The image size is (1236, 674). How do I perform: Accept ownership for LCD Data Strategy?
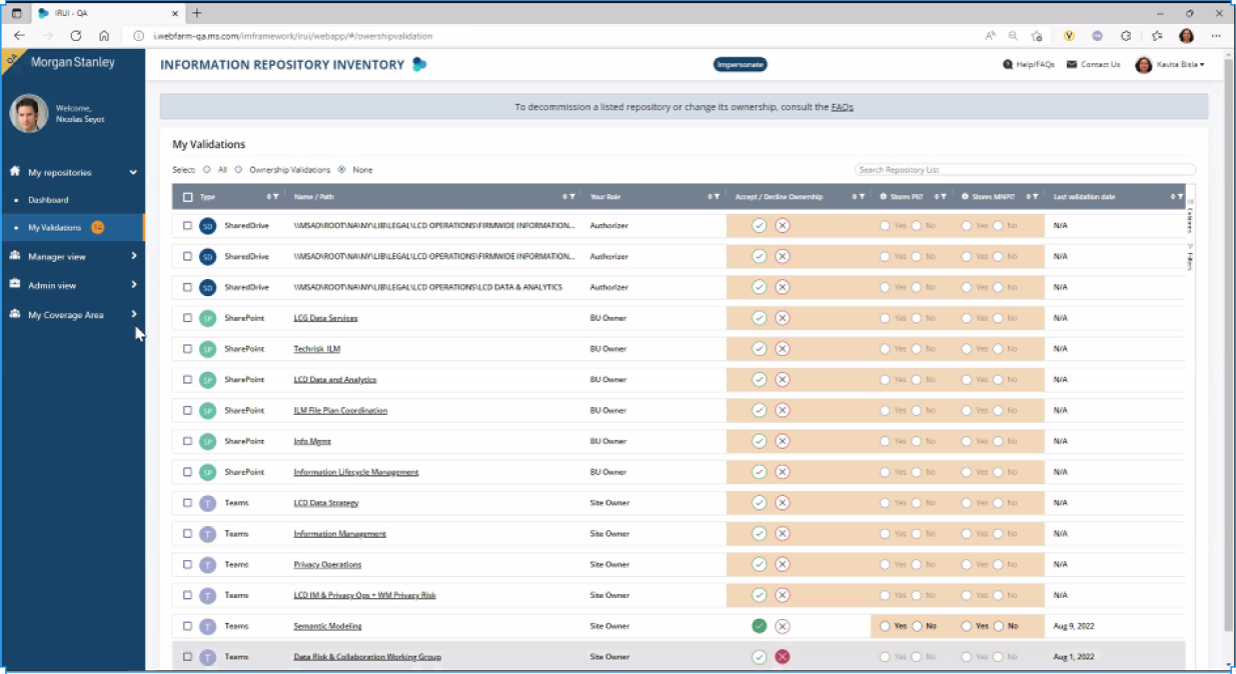click(759, 503)
